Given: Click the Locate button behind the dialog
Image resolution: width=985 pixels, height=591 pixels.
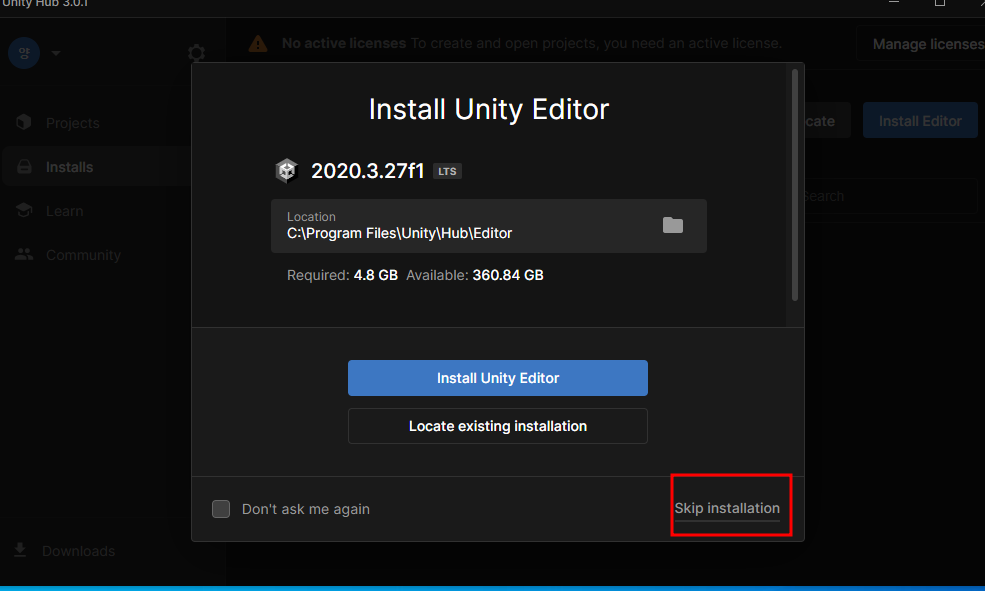Looking at the screenshot, I should [x=827, y=121].
